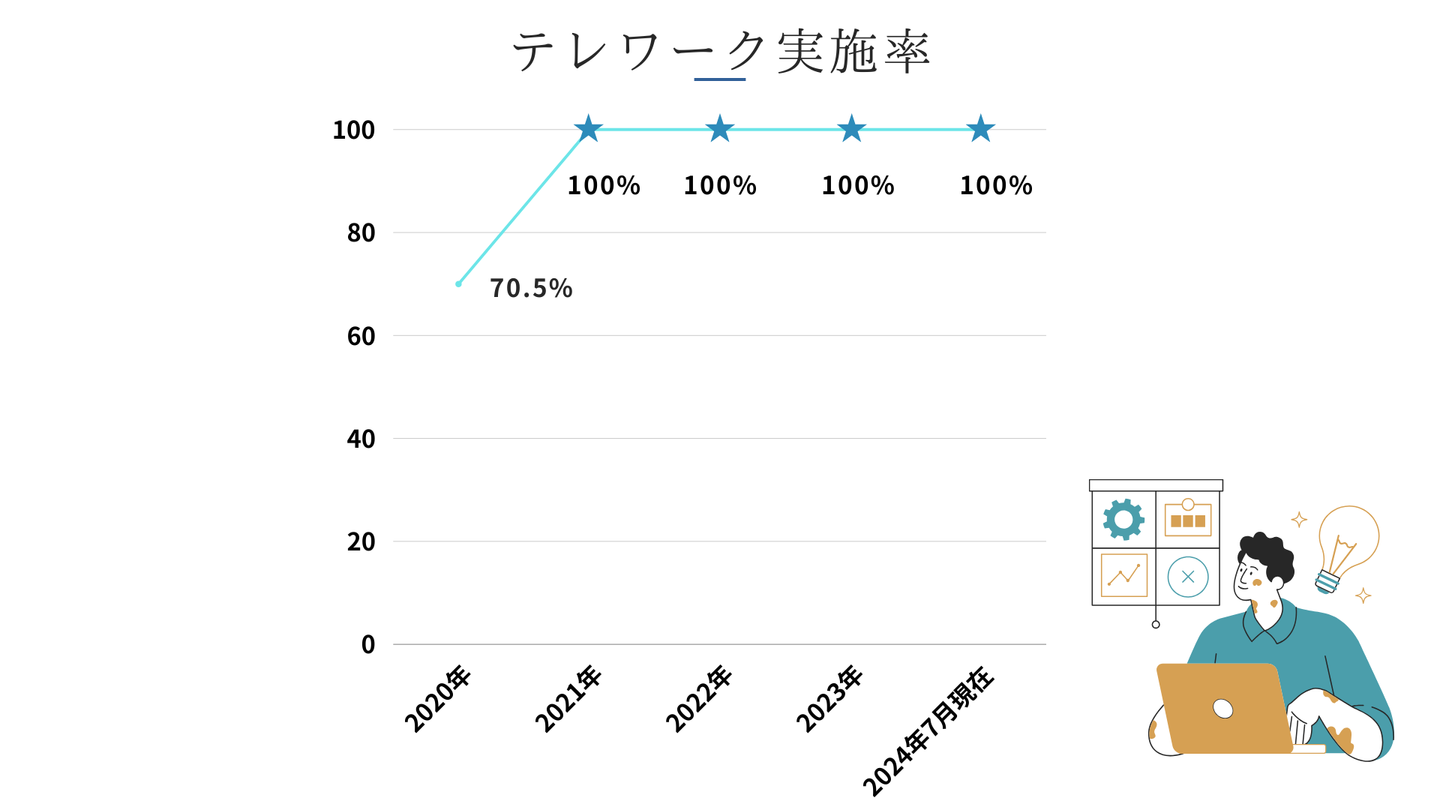1440x810 pixels.
Task: Click the 70.5% data label
Action: click(531, 289)
